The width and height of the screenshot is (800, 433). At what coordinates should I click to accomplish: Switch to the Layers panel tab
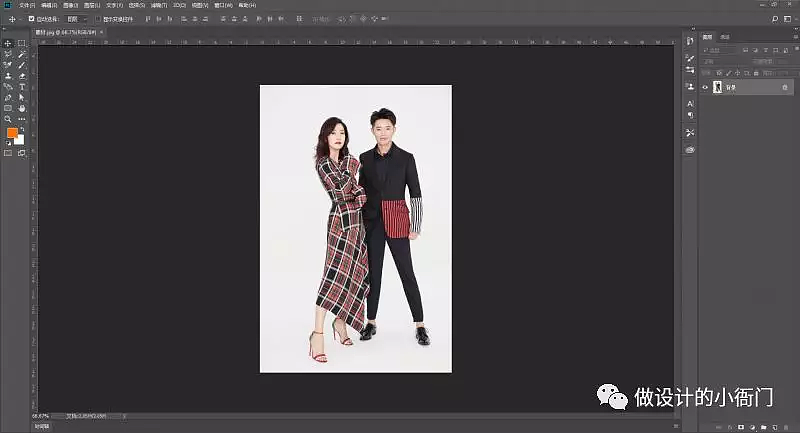(707, 37)
